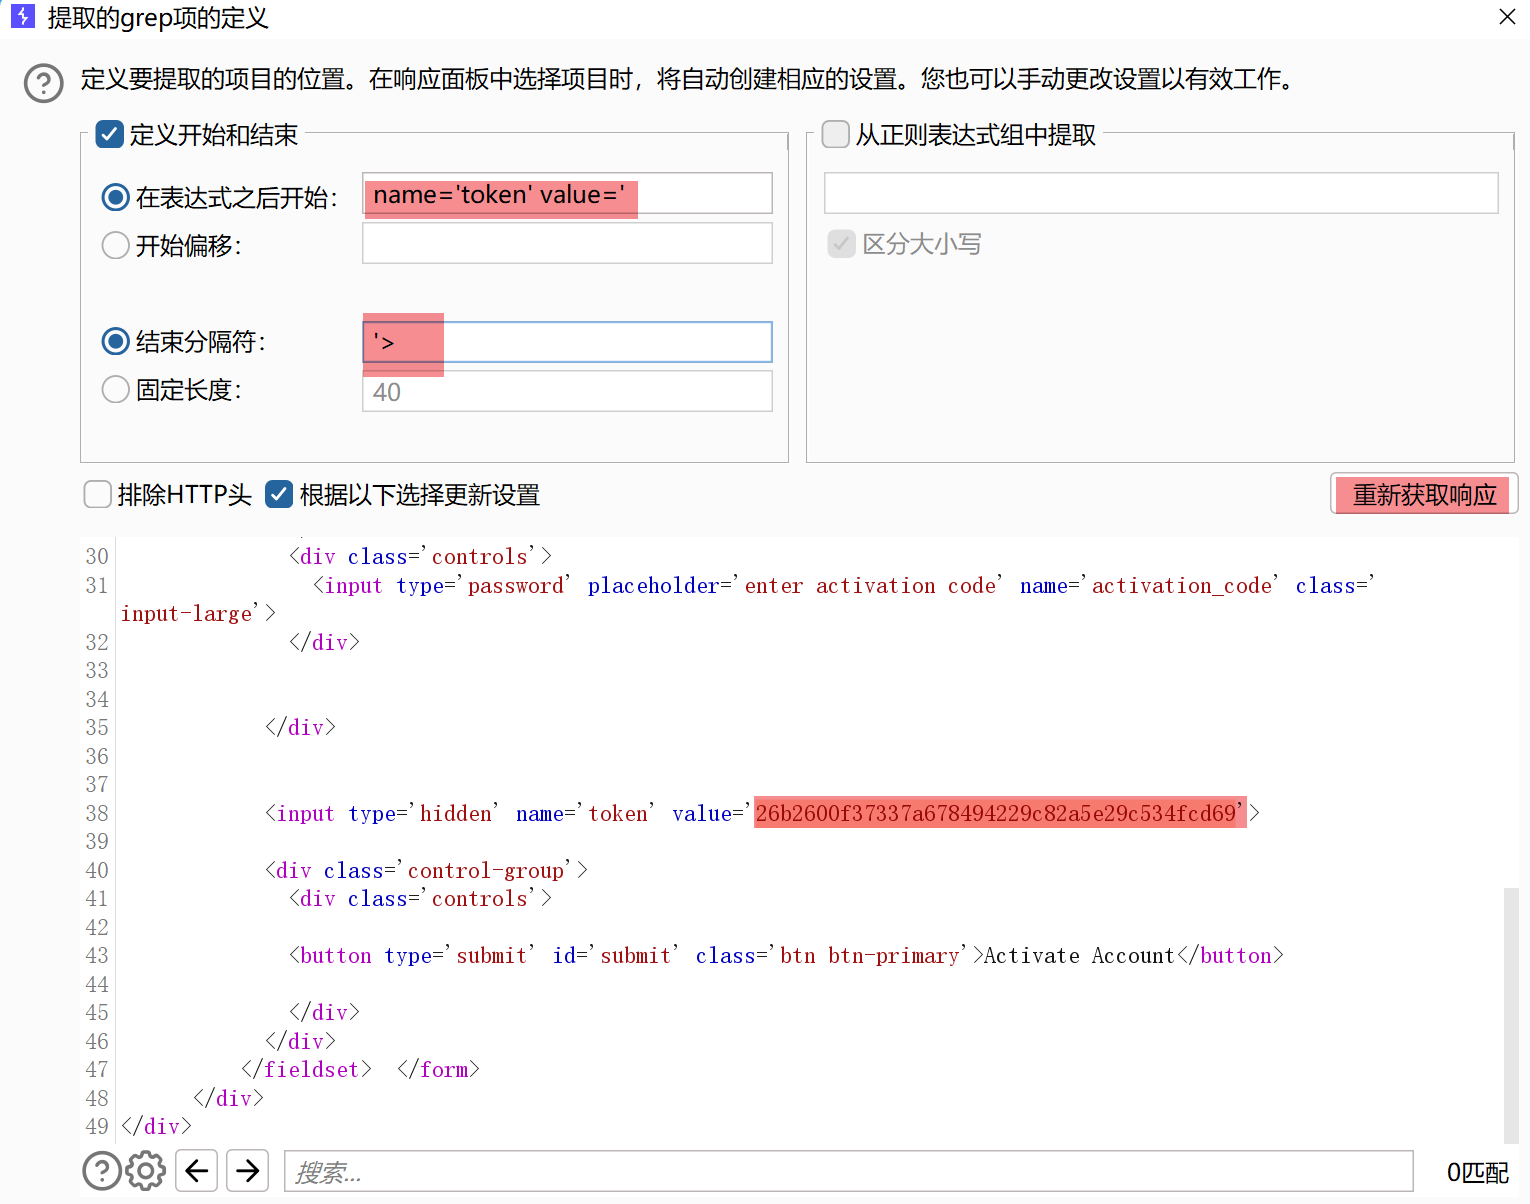1530x1204 pixels.
Task: Close the grep definition dialog
Action: point(1507,17)
